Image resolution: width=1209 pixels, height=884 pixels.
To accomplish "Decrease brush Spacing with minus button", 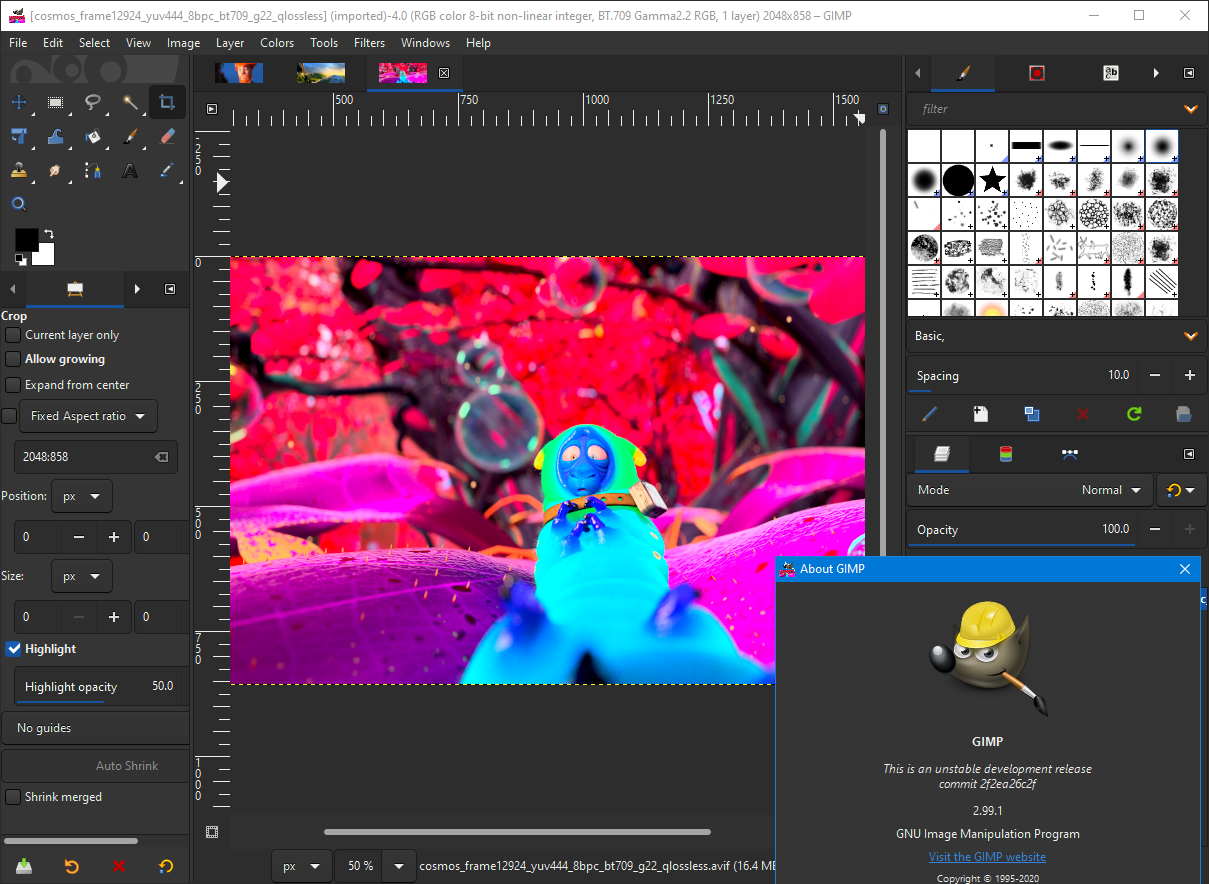I will [x=1155, y=376].
